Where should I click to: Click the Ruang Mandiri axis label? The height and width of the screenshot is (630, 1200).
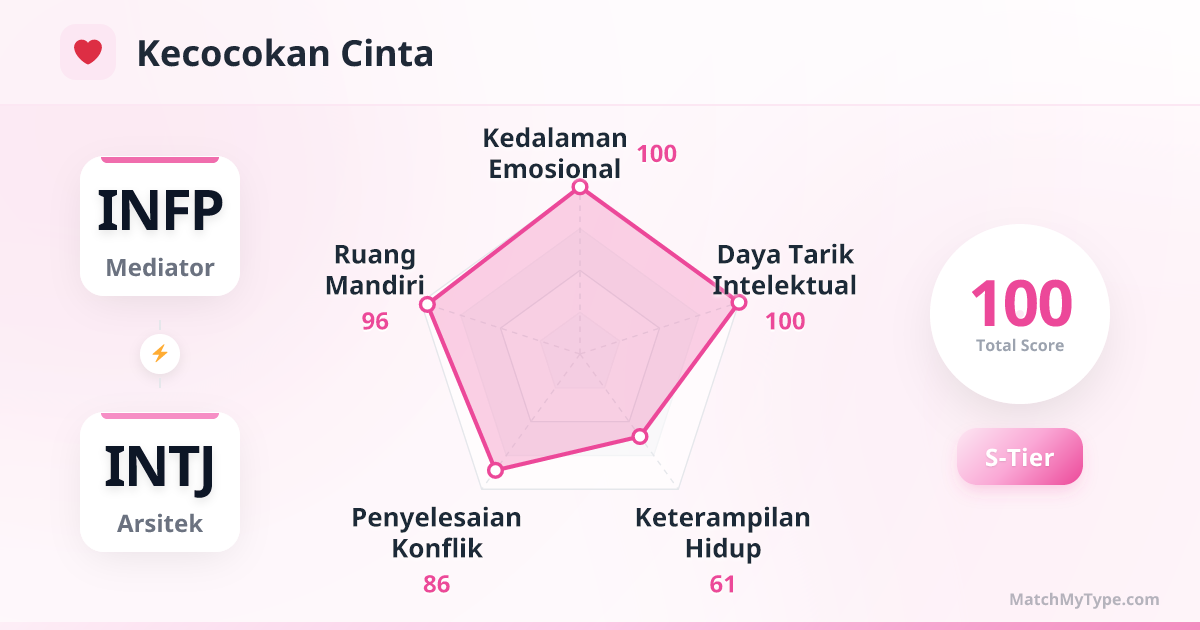(x=375, y=270)
